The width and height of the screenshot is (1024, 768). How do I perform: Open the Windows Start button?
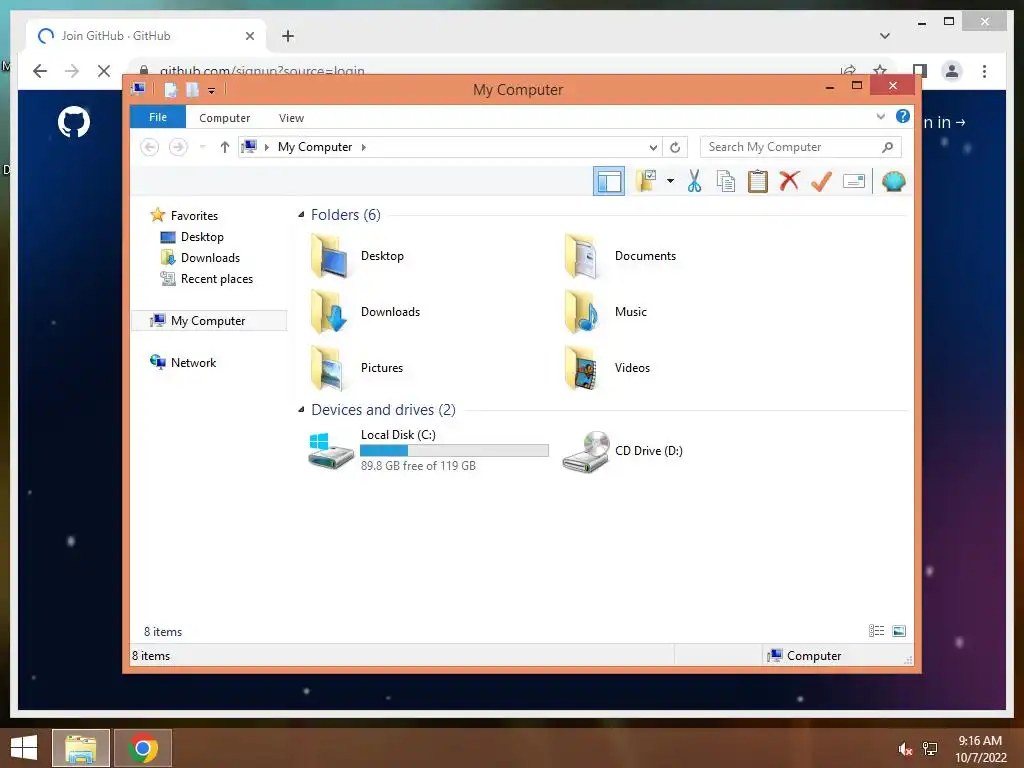point(24,748)
